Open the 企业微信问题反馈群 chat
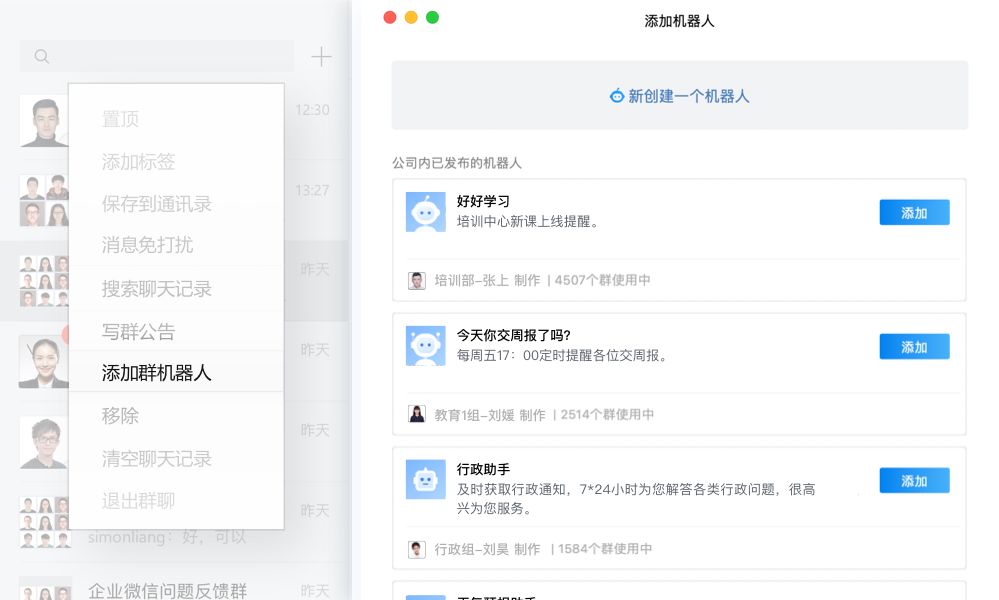Viewport: 999px width, 600px height. point(167,590)
